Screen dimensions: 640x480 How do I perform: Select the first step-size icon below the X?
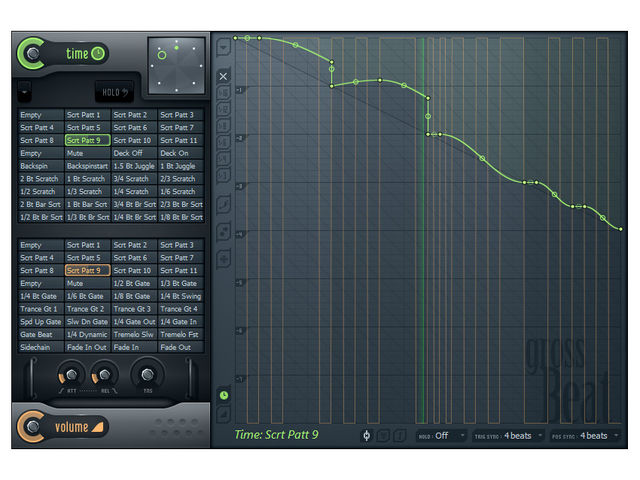click(223, 93)
